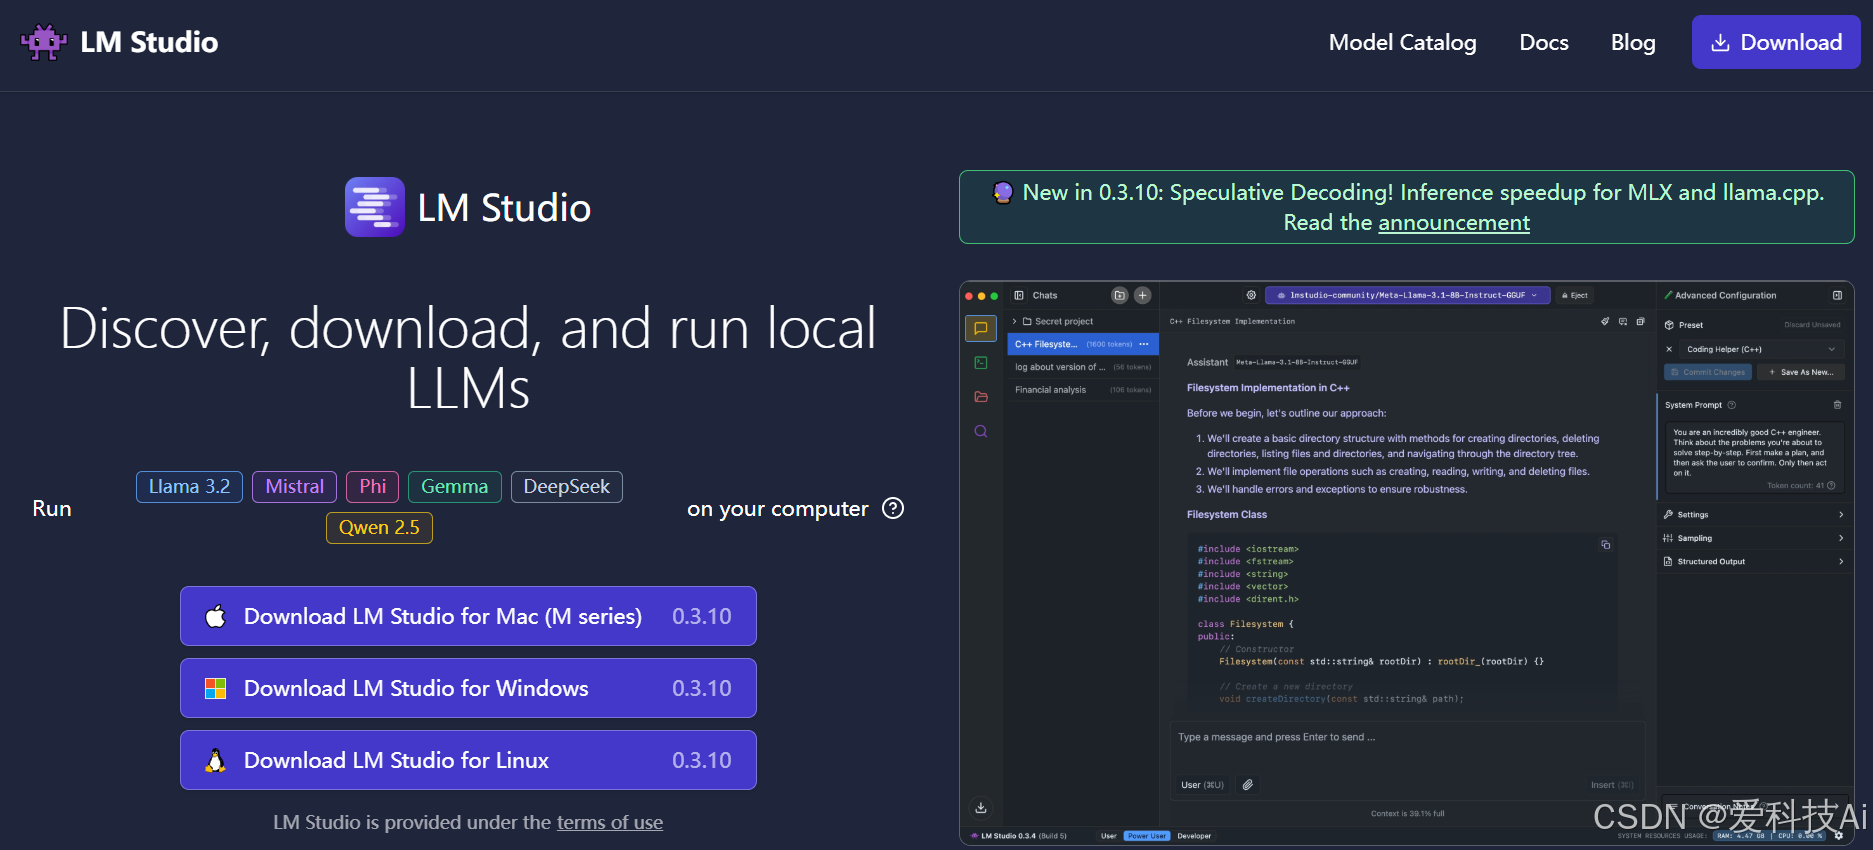
Task: Click the User (⌘U) role button
Action: tap(1202, 785)
